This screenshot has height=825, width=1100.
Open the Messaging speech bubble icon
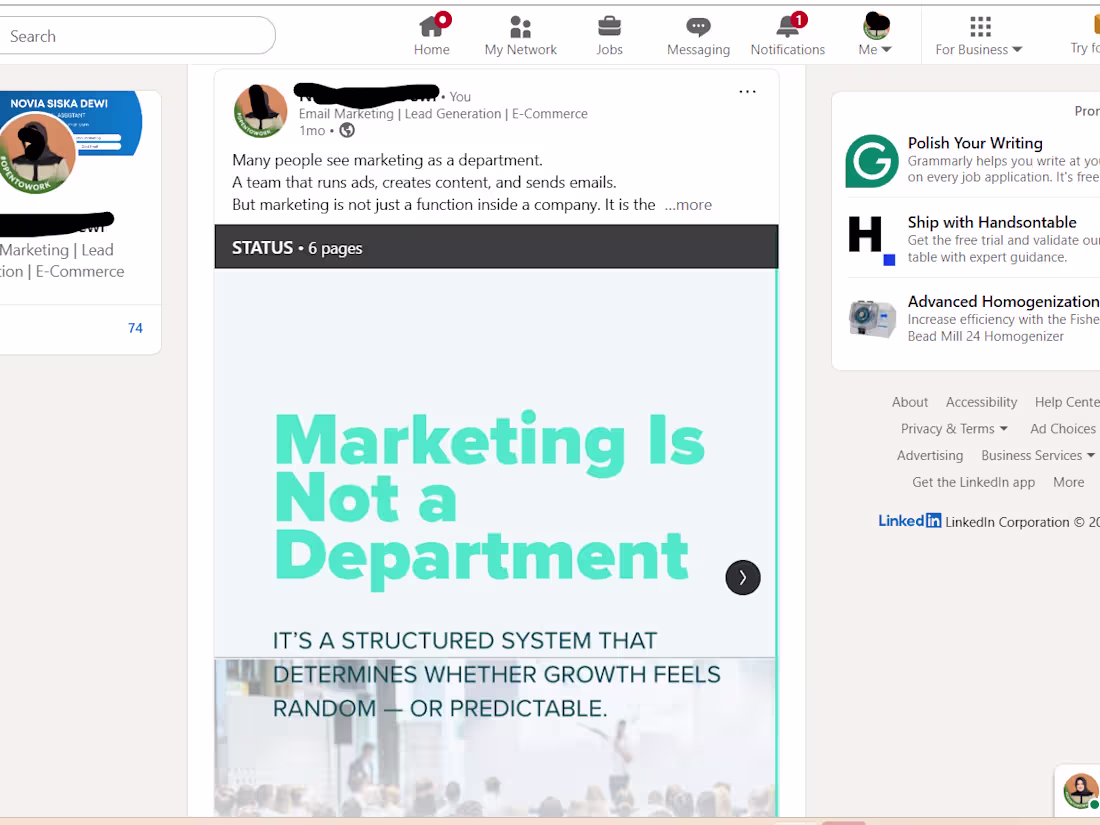(x=698, y=27)
